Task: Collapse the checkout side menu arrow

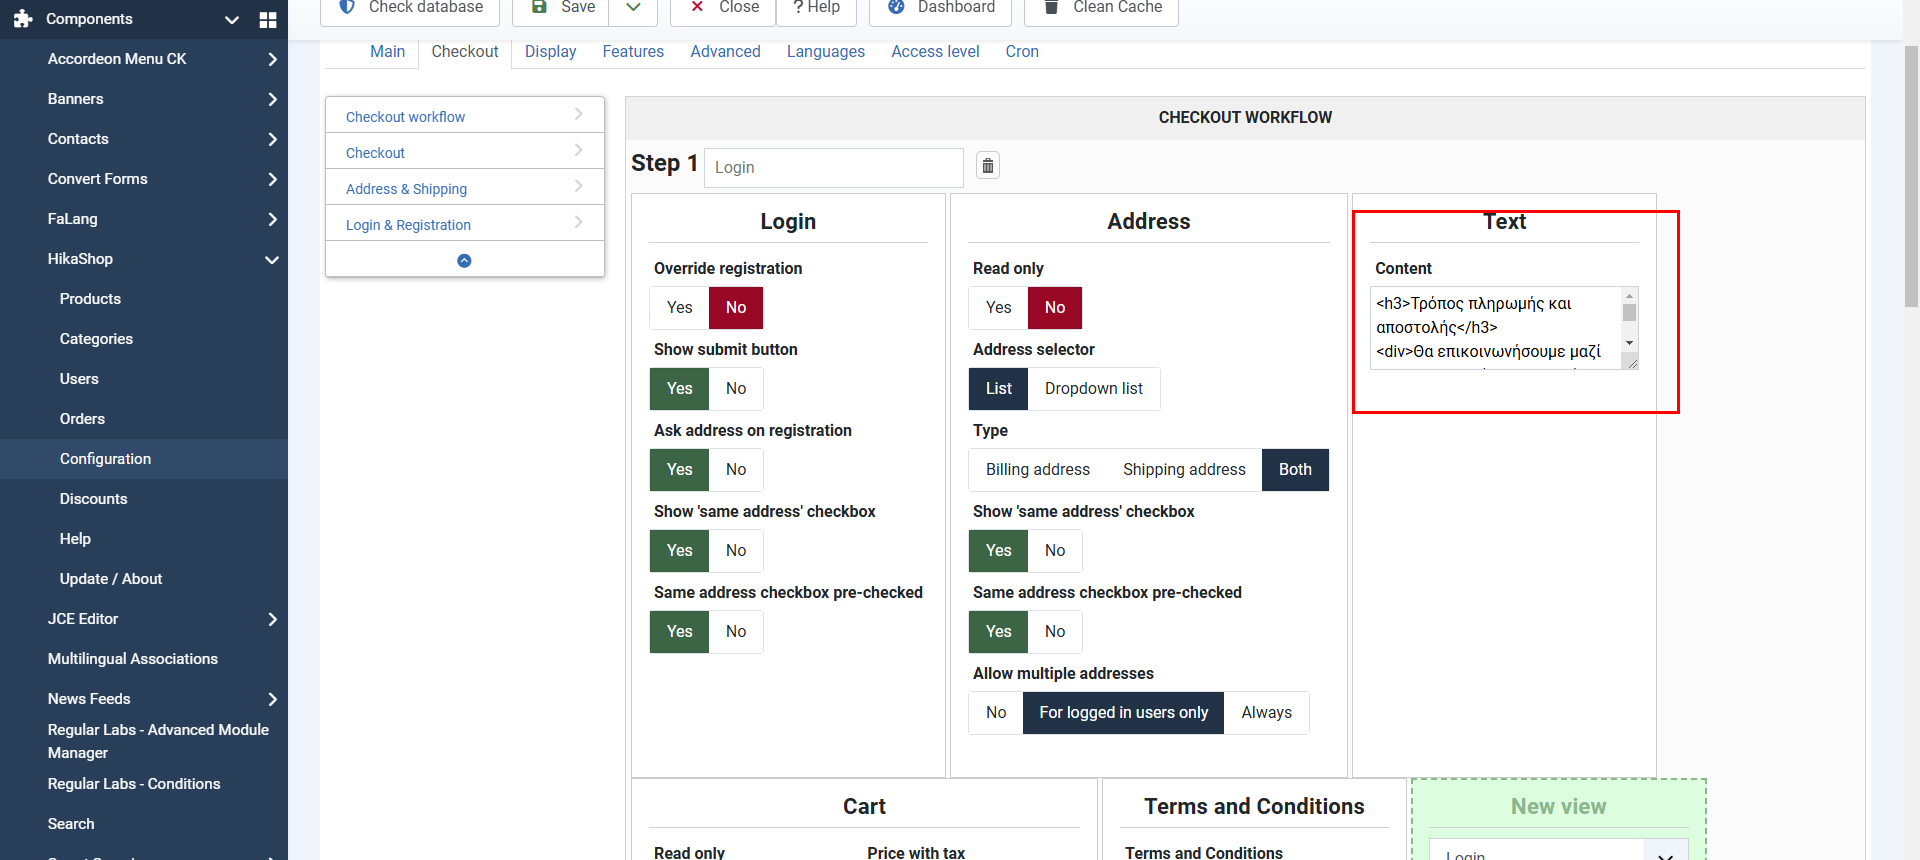Action: tap(464, 261)
